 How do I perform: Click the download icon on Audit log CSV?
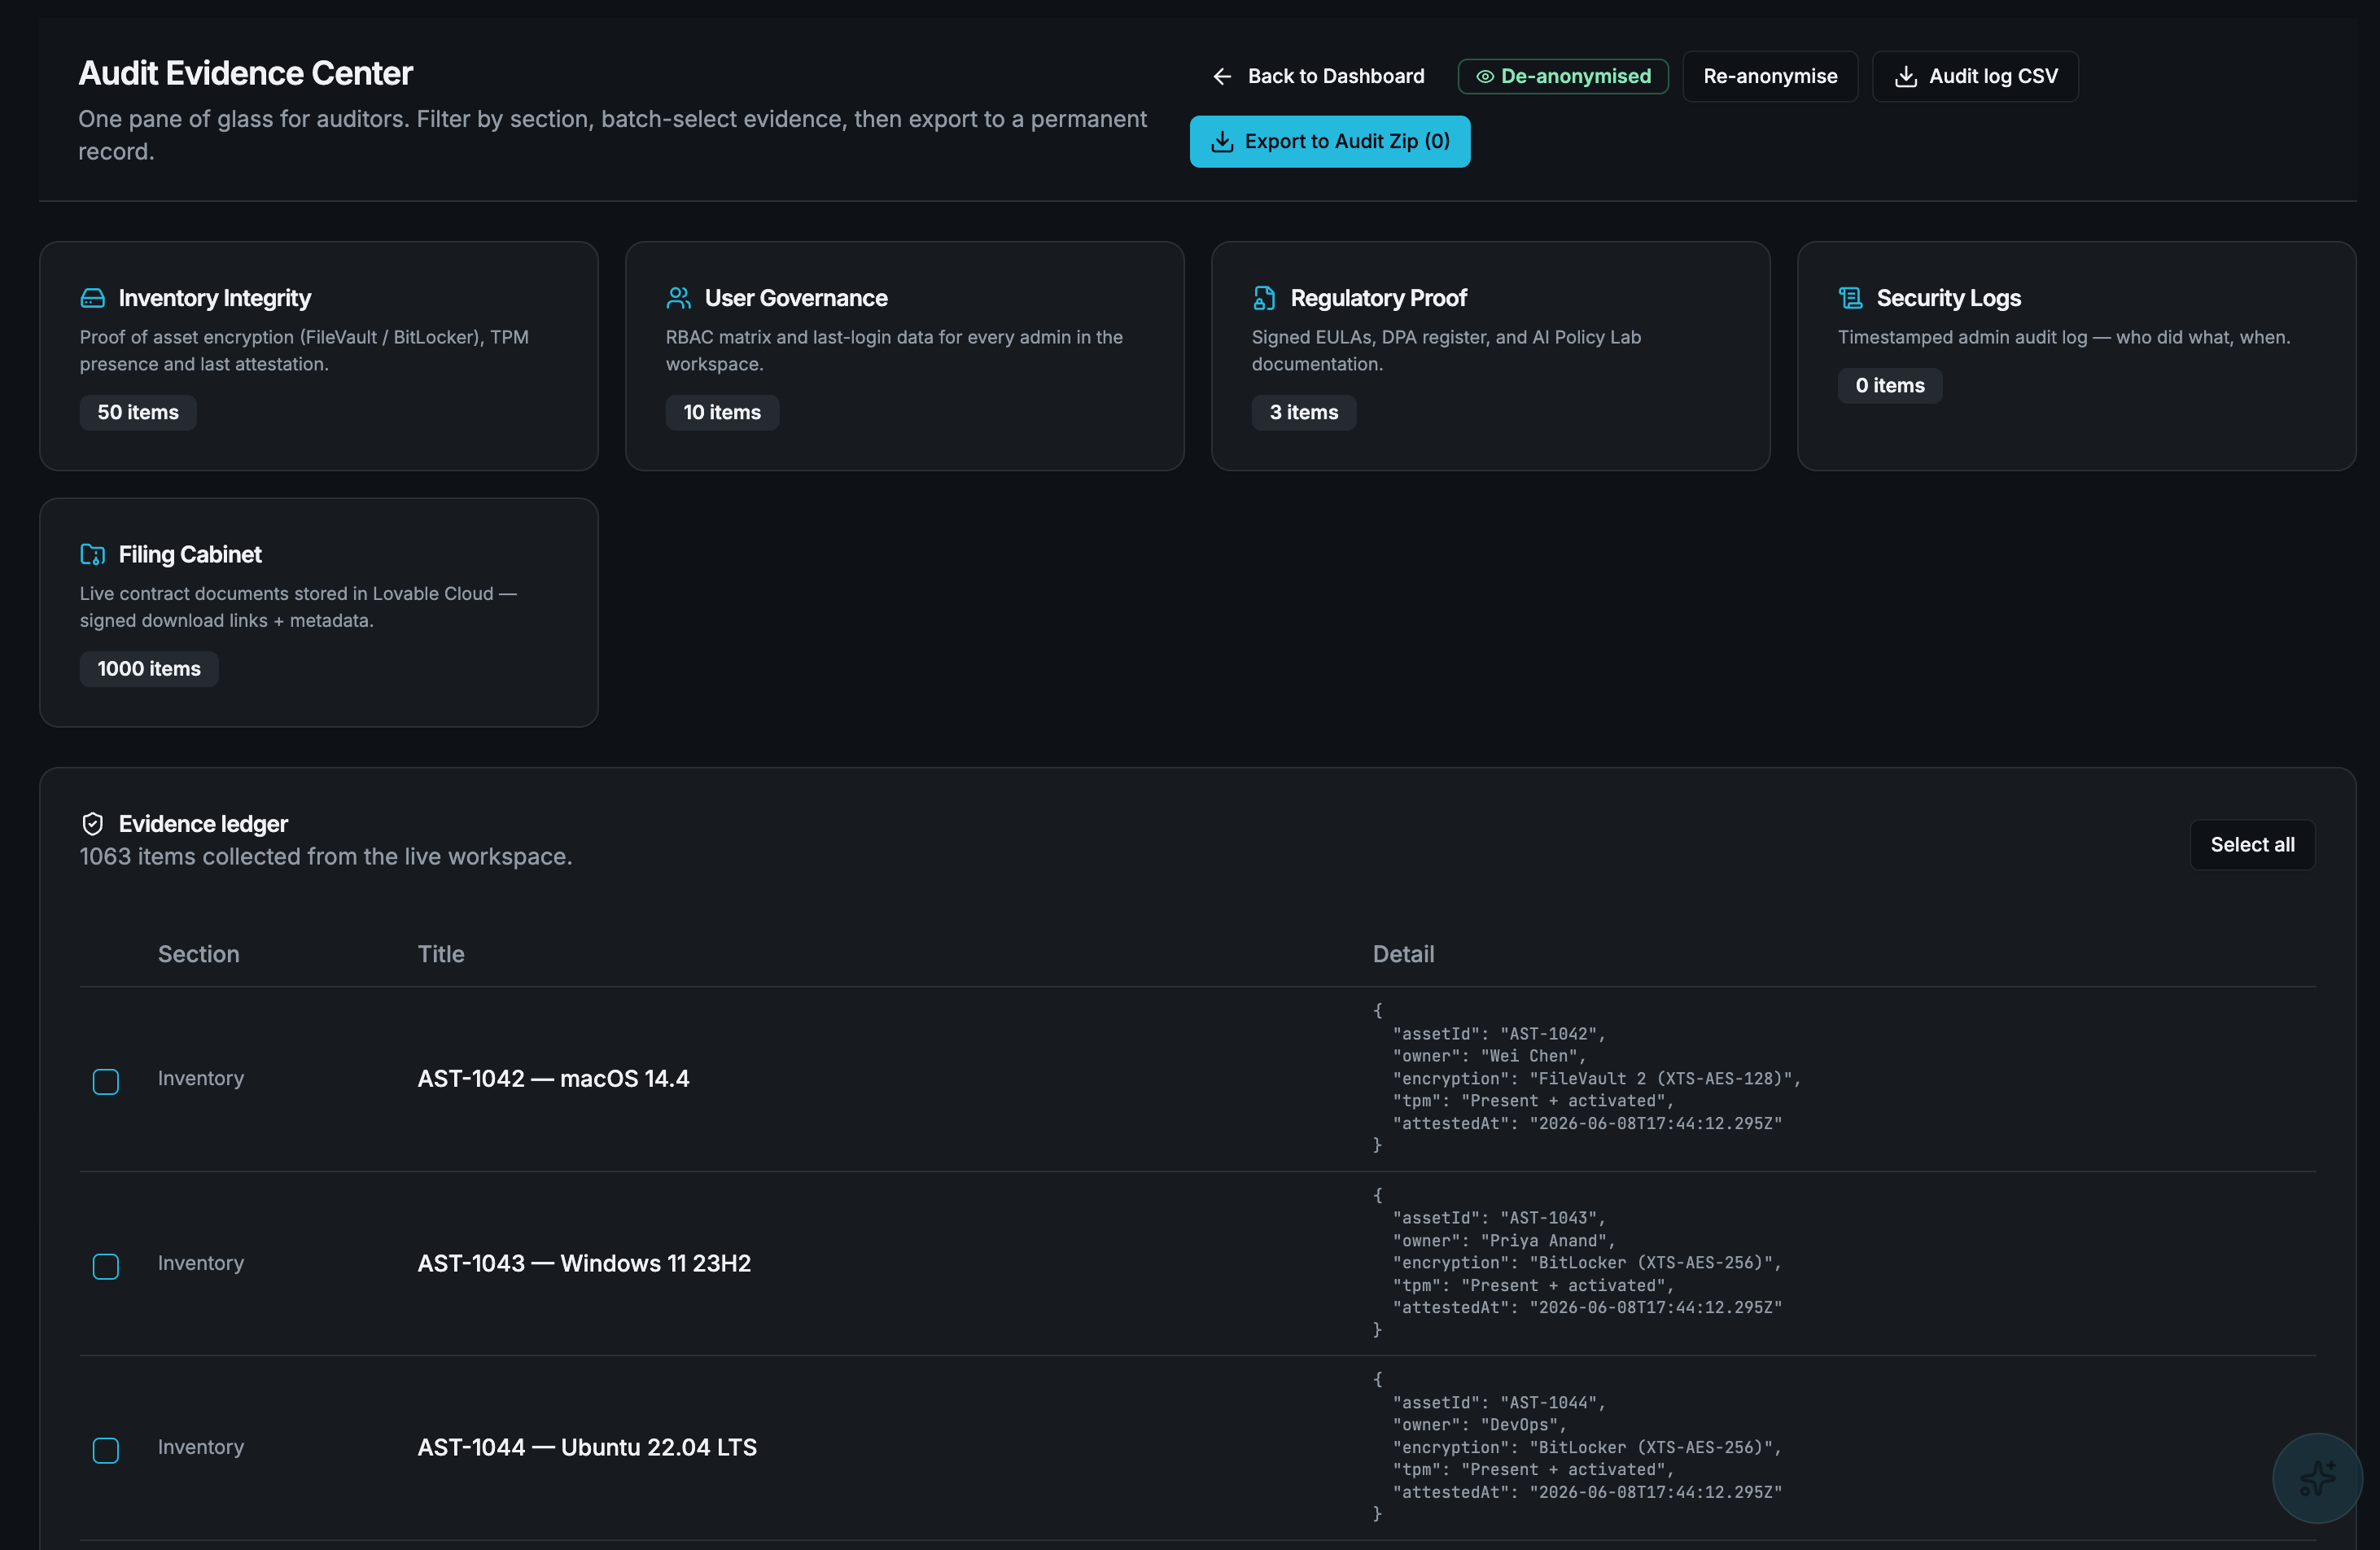pyautogui.click(x=1906, y=76)
